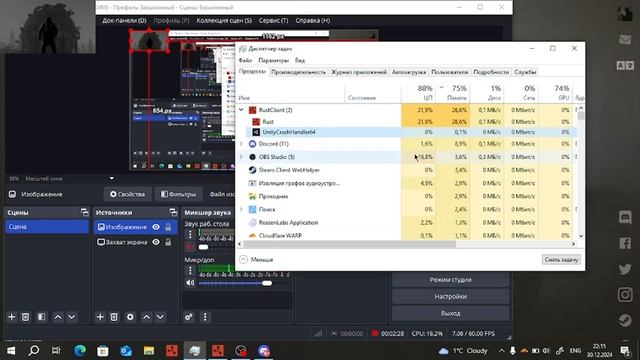
Task: Open File Explorer from taskbar
Action: [x=149, y=351]
